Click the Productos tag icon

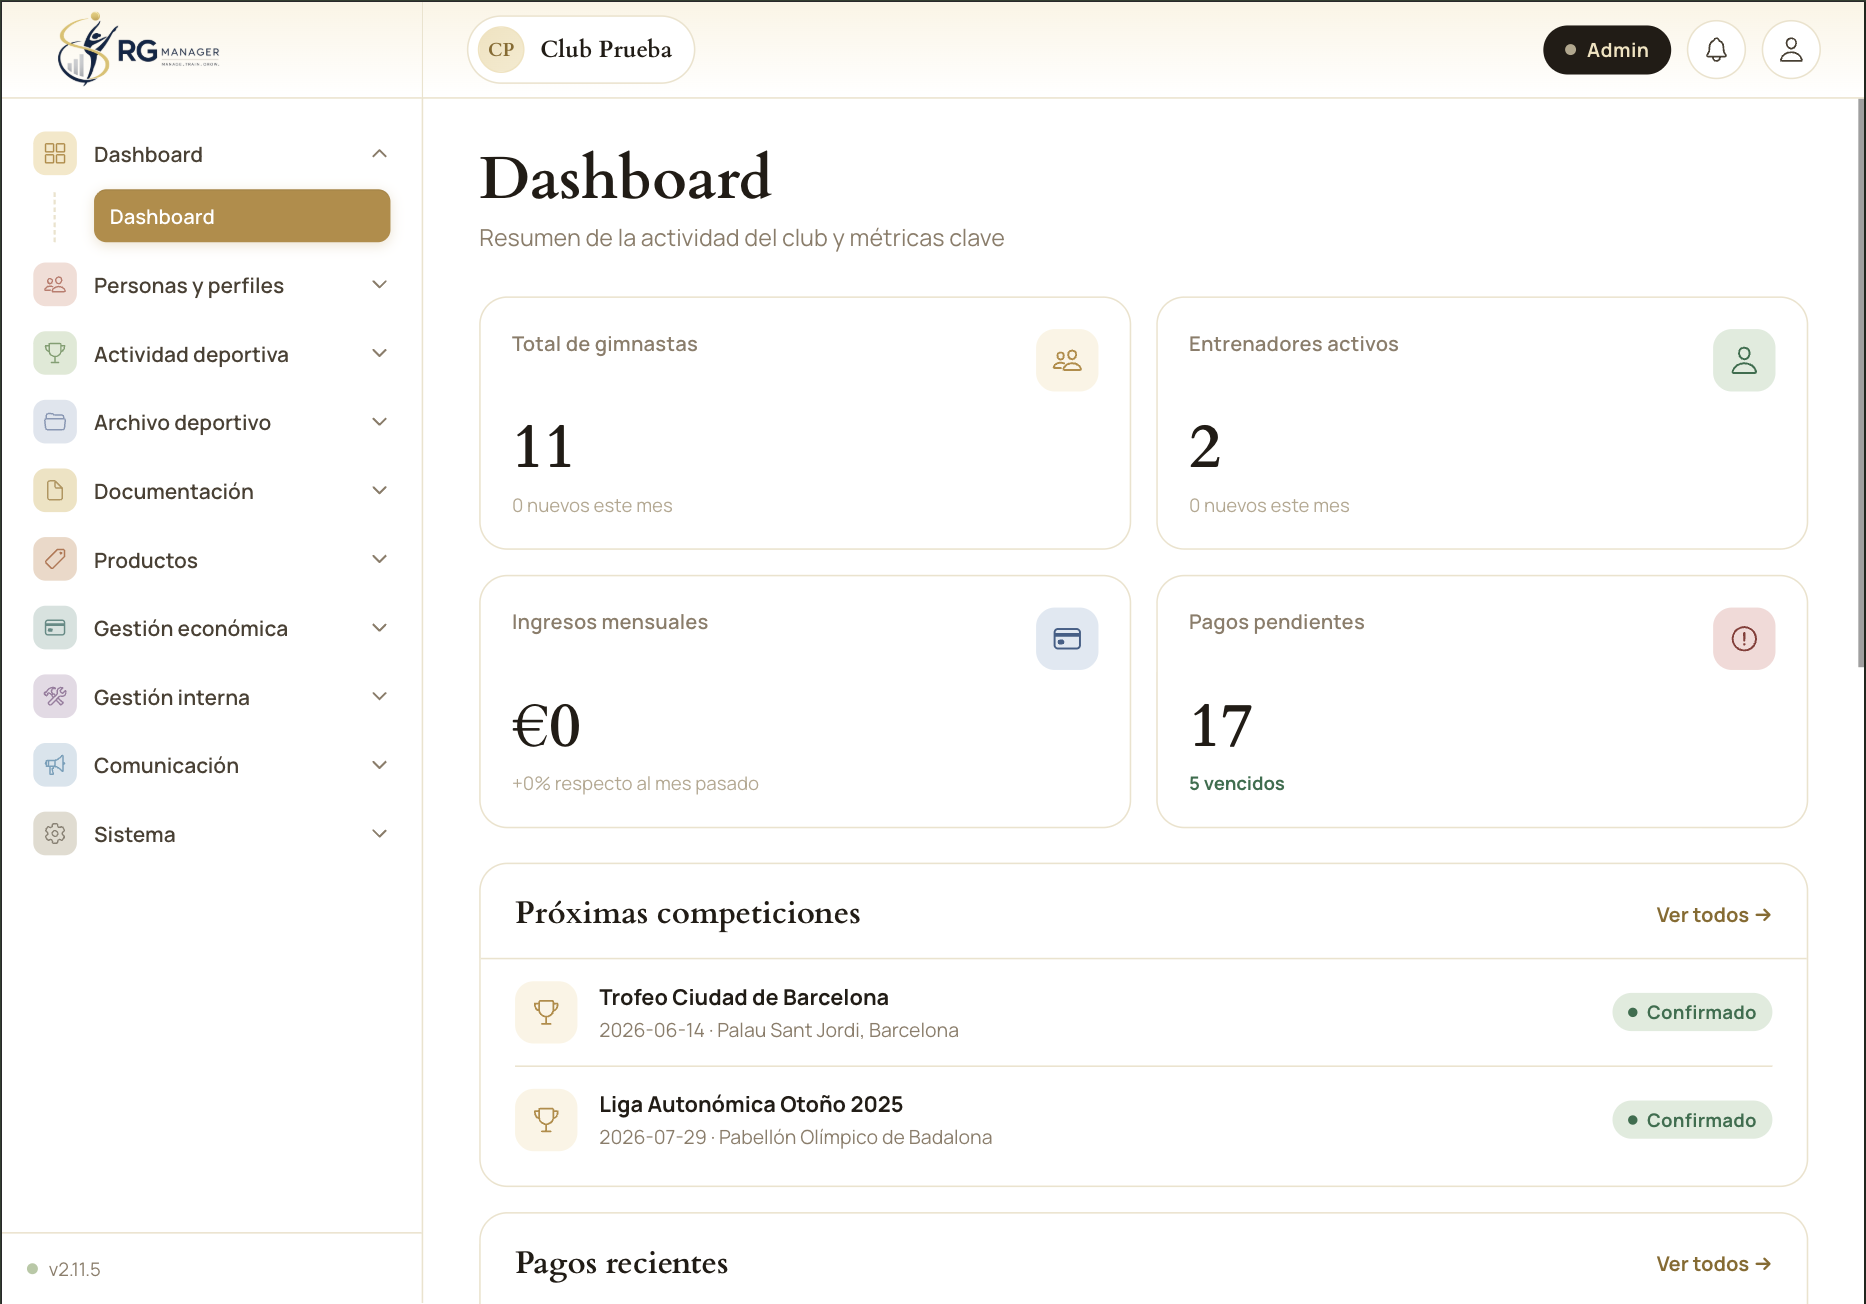55,560
